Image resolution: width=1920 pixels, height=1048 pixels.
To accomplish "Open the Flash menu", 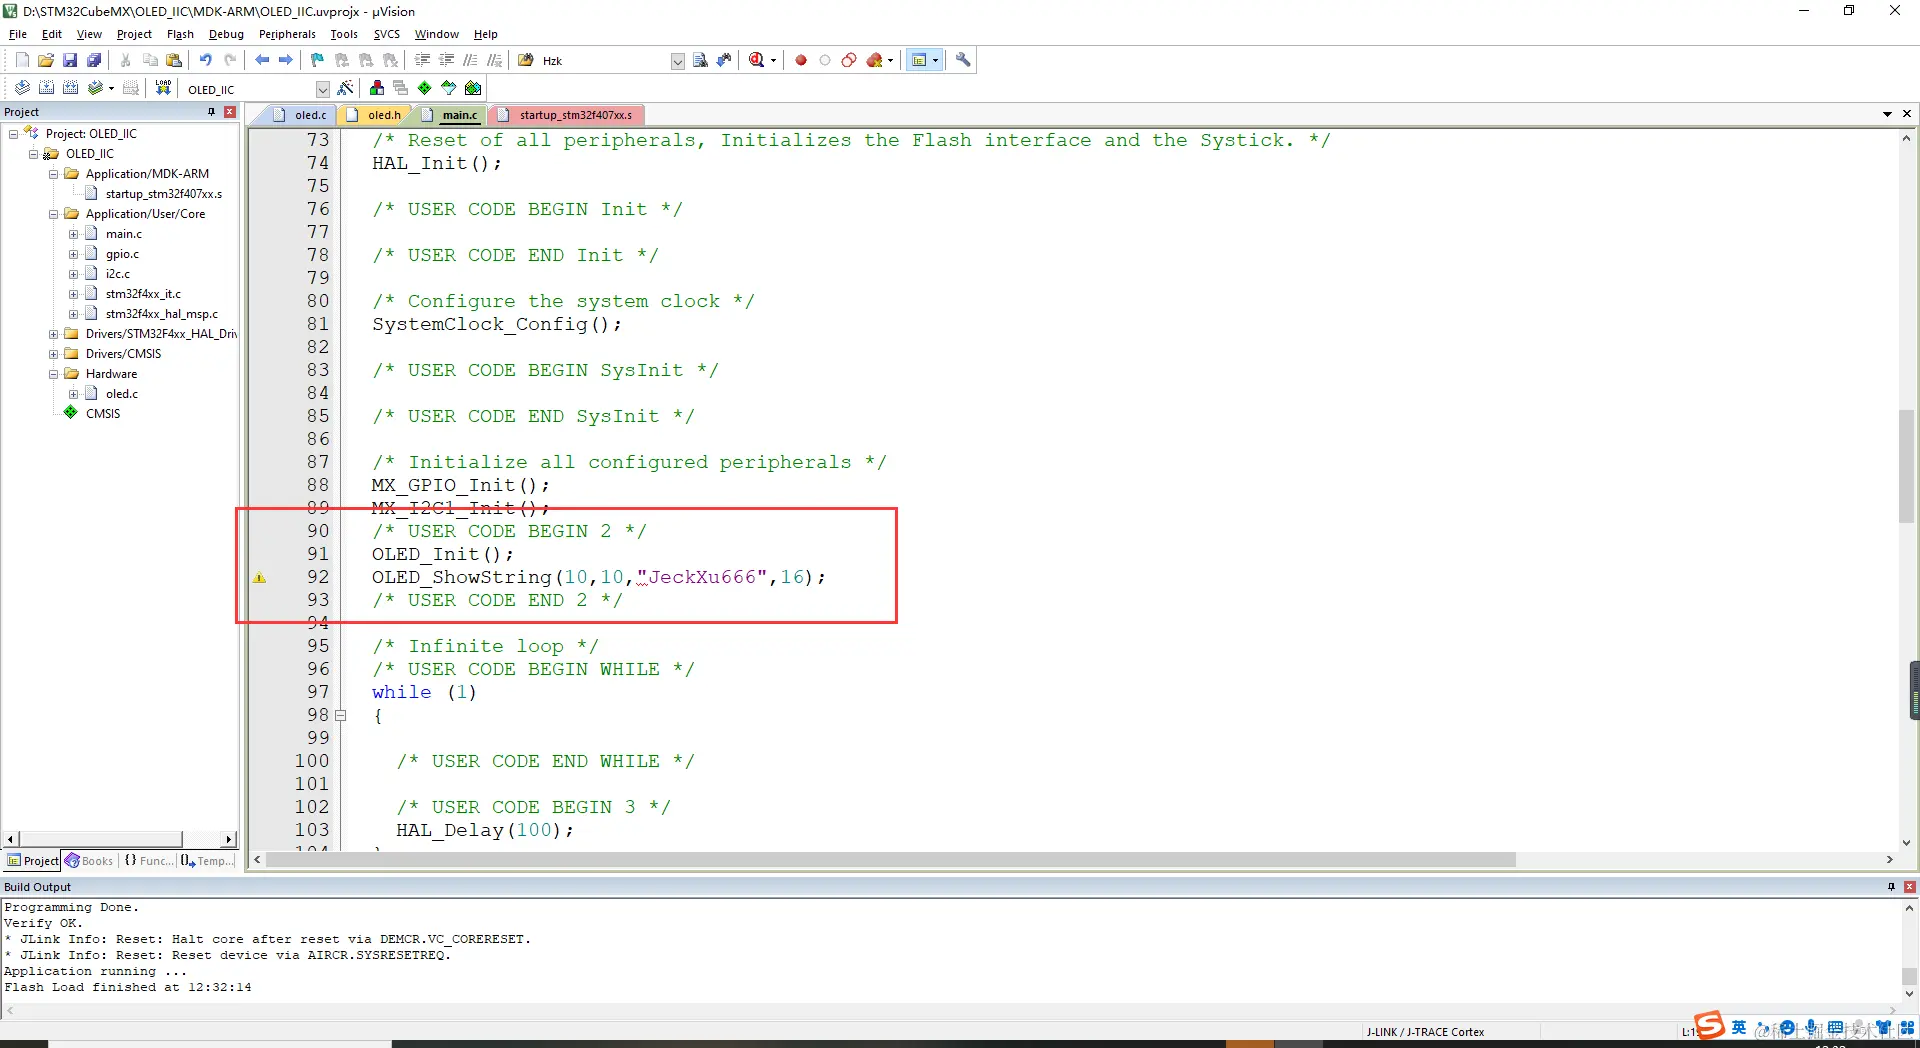I will click(x=180, y=34).
